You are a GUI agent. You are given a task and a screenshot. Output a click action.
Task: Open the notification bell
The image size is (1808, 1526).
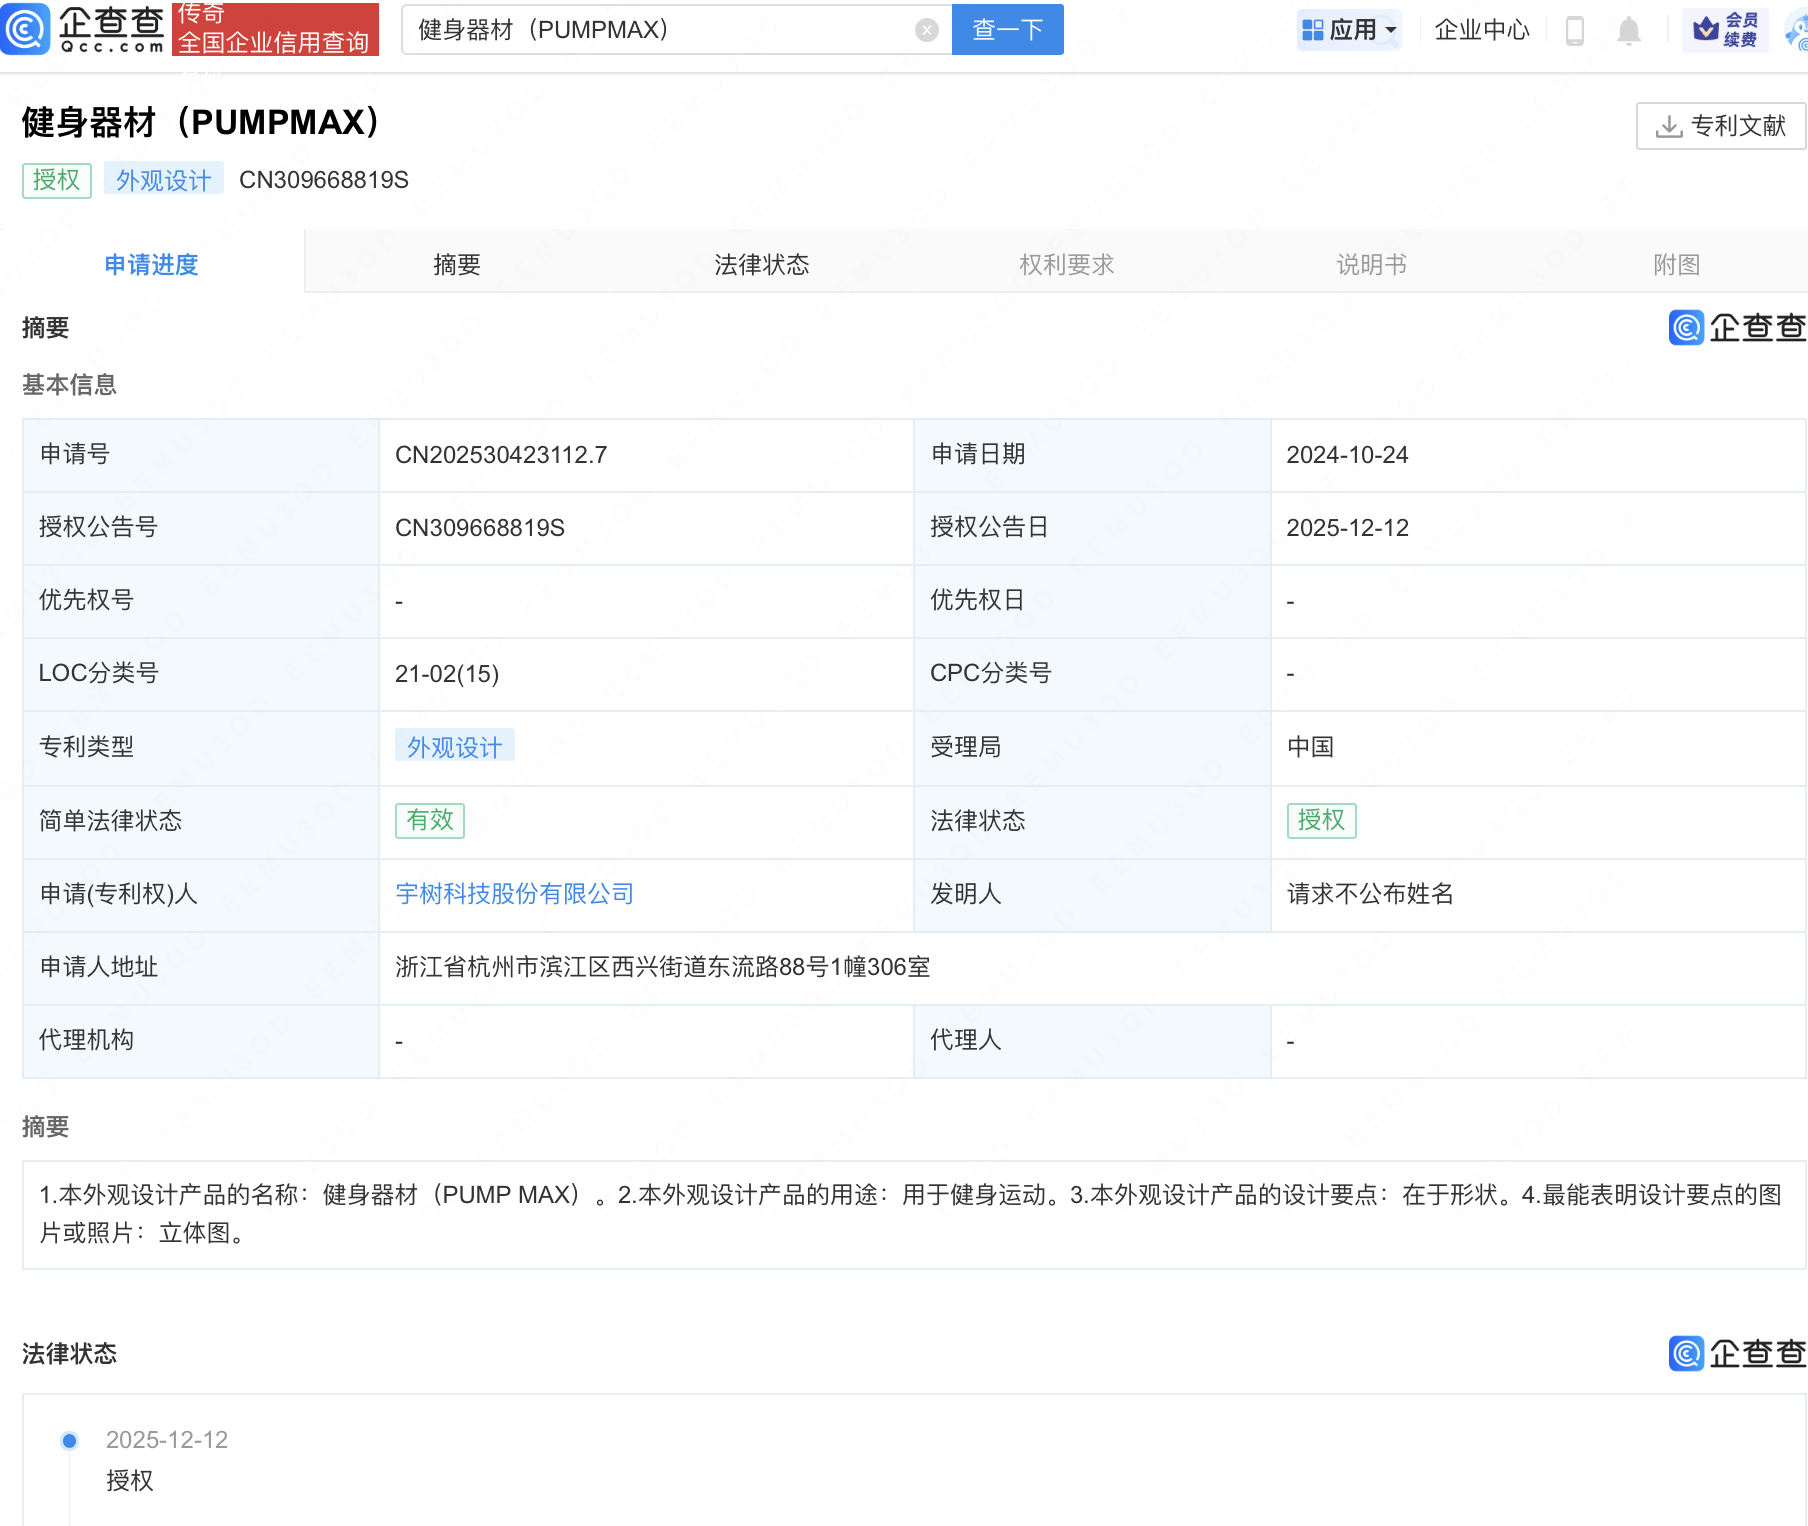pos(1628,31)
